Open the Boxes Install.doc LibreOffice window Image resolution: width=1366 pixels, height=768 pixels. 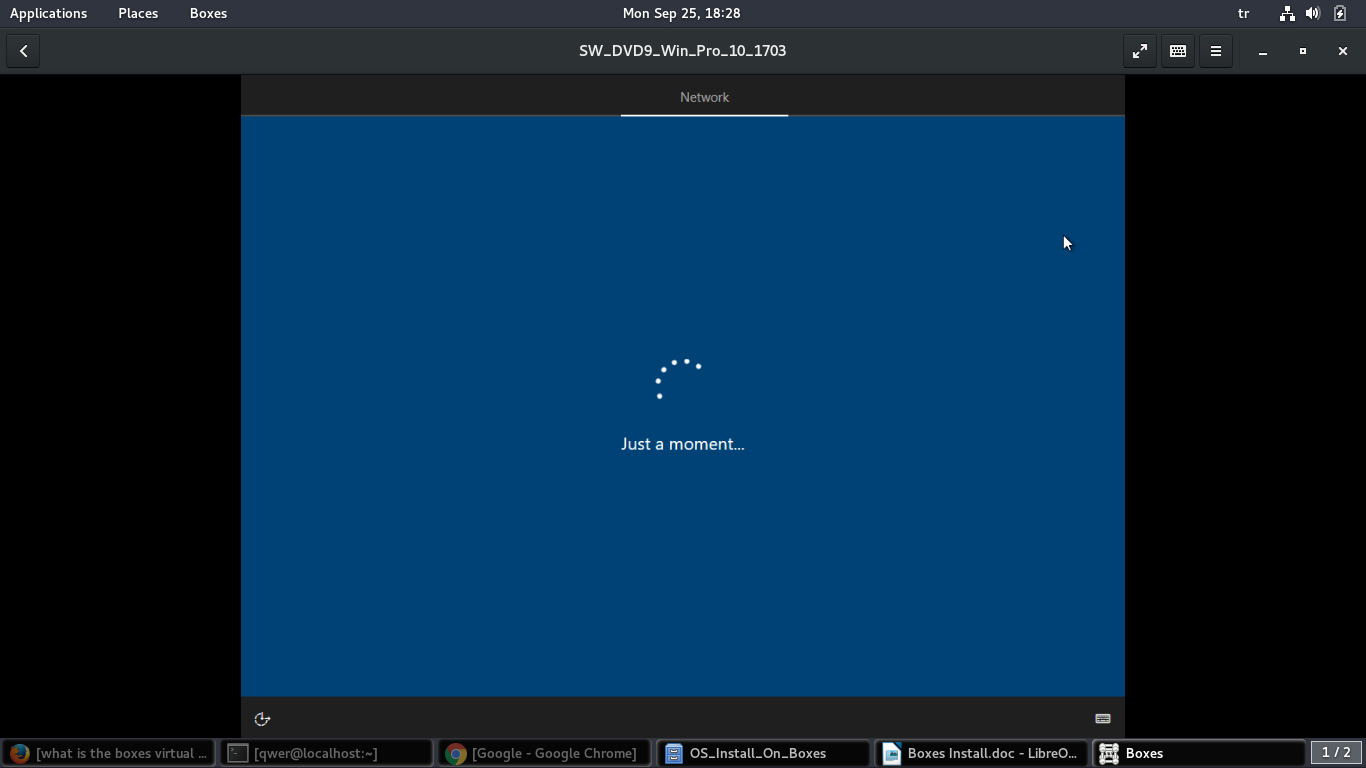click(981, 753)
